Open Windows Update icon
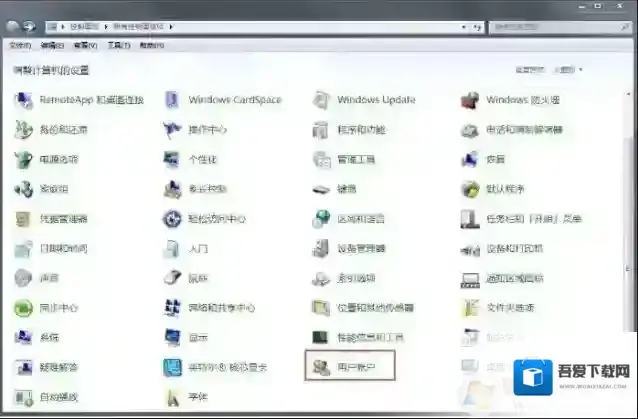The image size is (638, 419). click(321, 100)
